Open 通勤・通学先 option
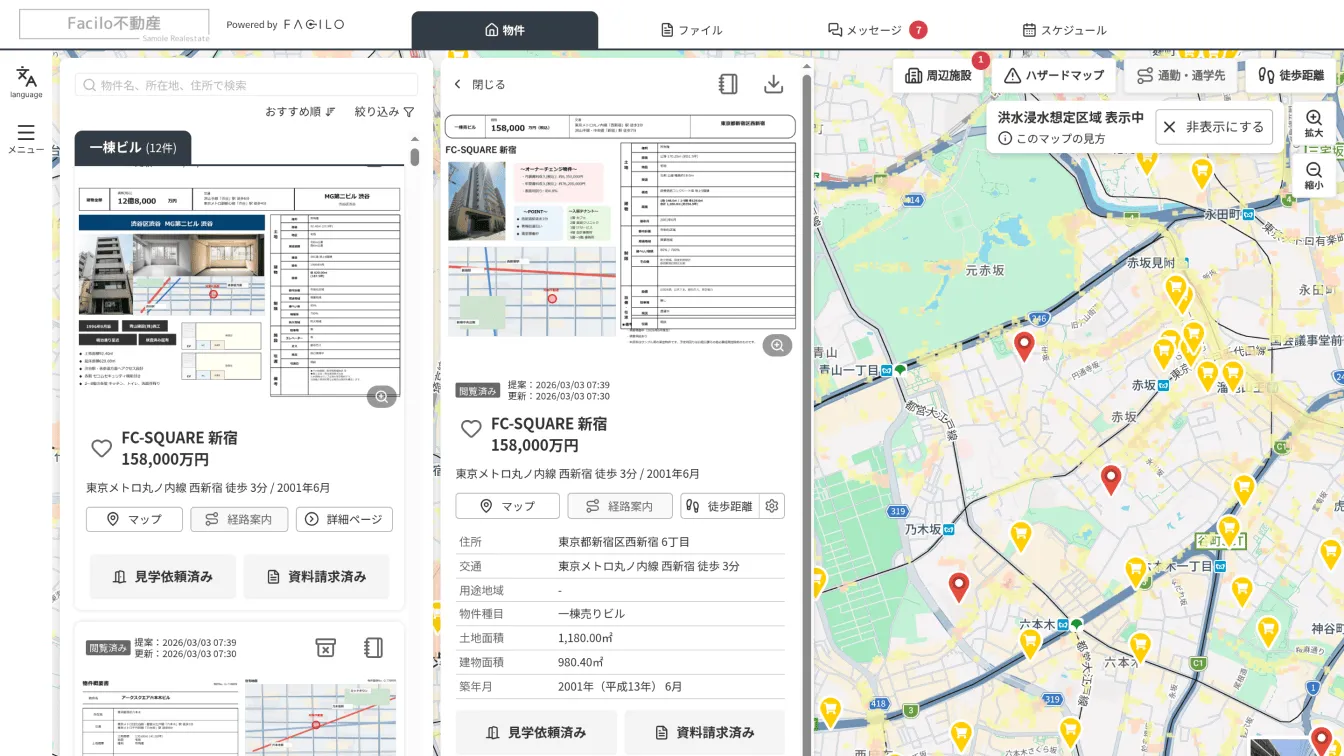The height and width of the screenshot is (756, 1344). [x=1181, y=75]
